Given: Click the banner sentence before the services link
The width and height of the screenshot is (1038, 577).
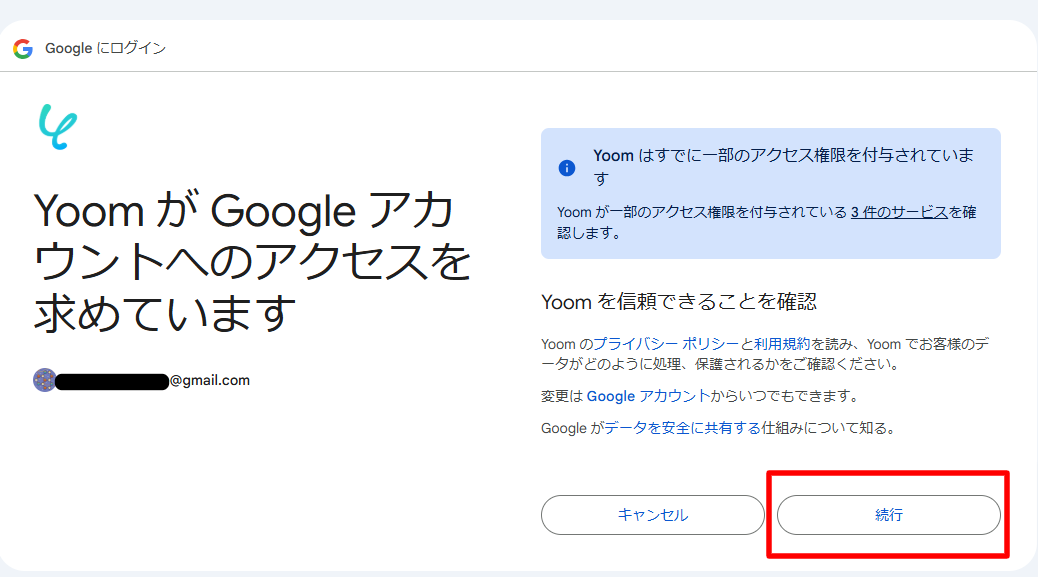Looking at the screenshot, I should 703,212.
